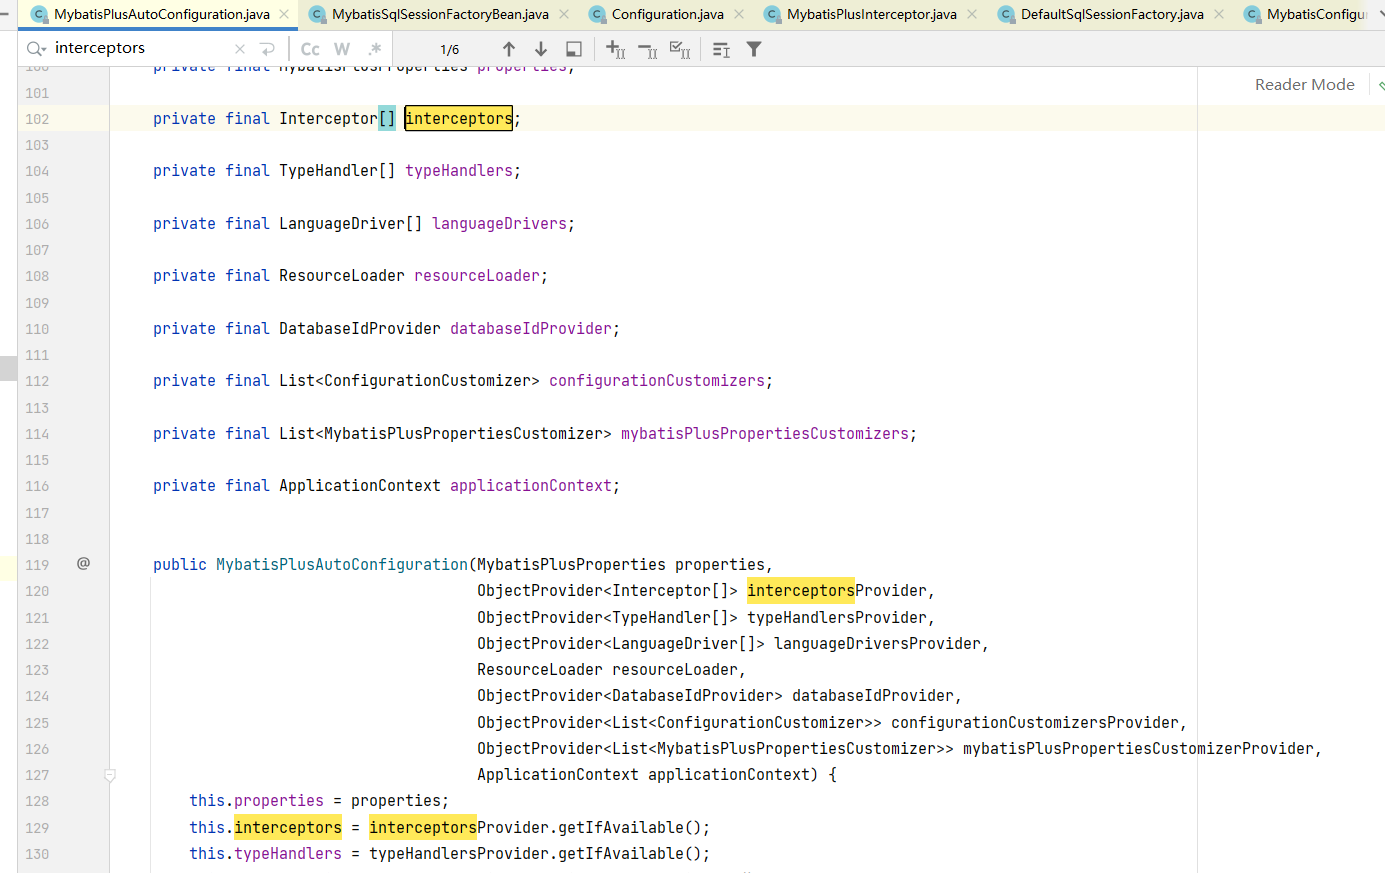Toggle Regex (.*) search option
Image resolution: width=1385 pixels, height=873 pixels.
(374, 49)
